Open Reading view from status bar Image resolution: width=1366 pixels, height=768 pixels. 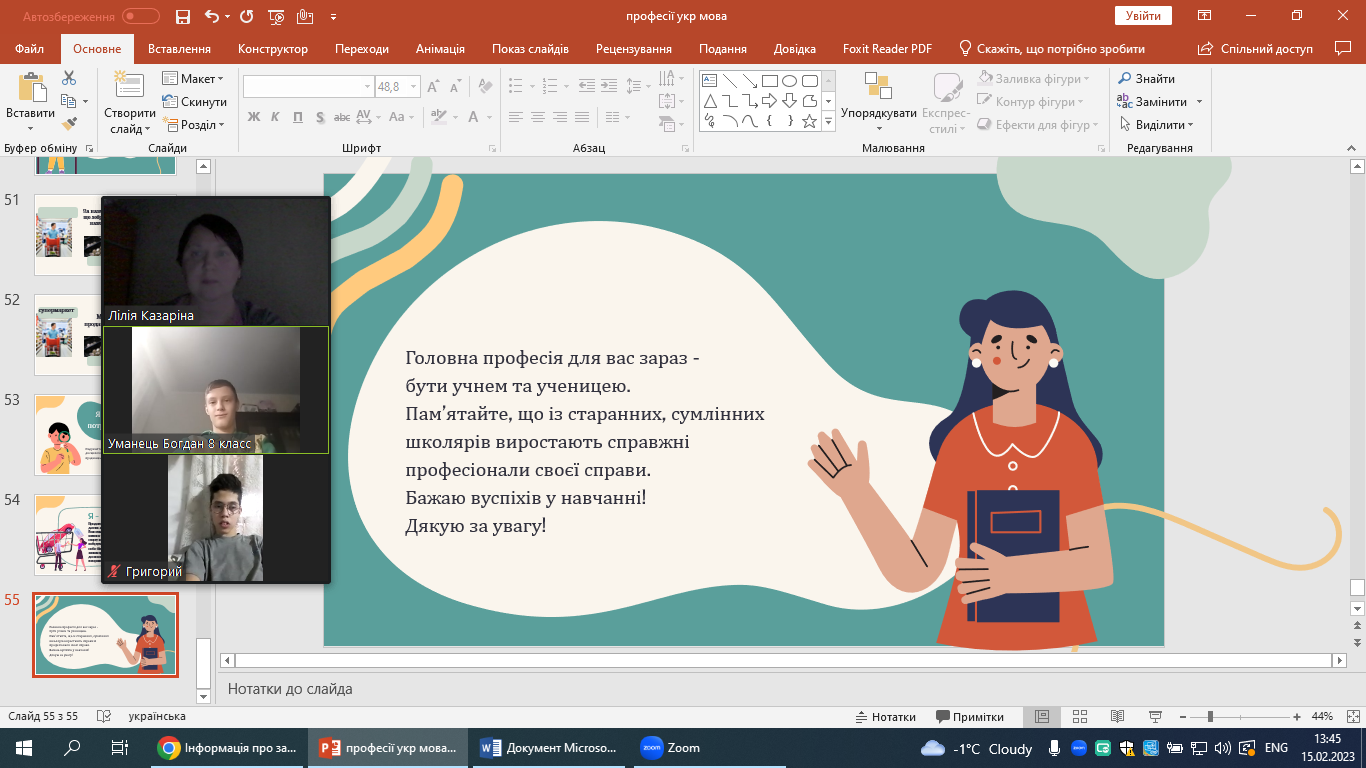tap(1117, 717)
